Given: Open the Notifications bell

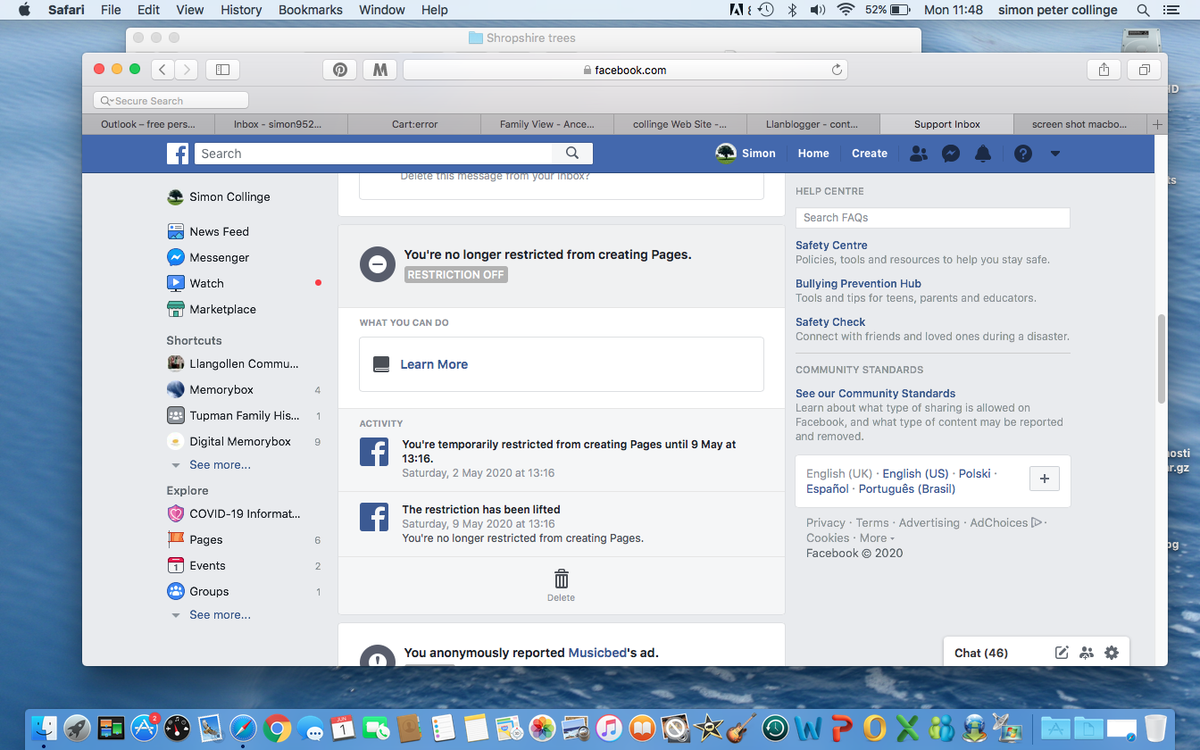Looking at the screenshot, I should tap(983, 153).
